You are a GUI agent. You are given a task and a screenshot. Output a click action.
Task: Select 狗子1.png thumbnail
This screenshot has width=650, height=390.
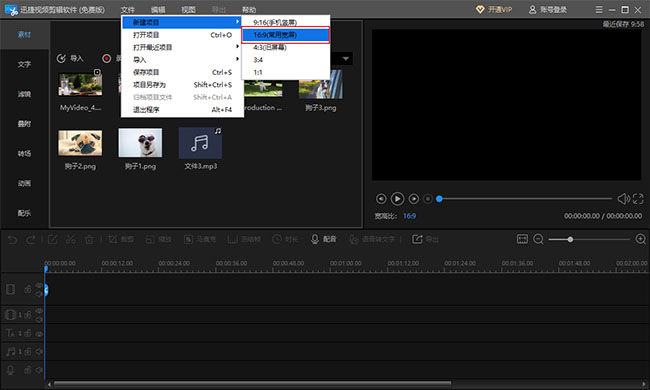[x=140, y=143]
